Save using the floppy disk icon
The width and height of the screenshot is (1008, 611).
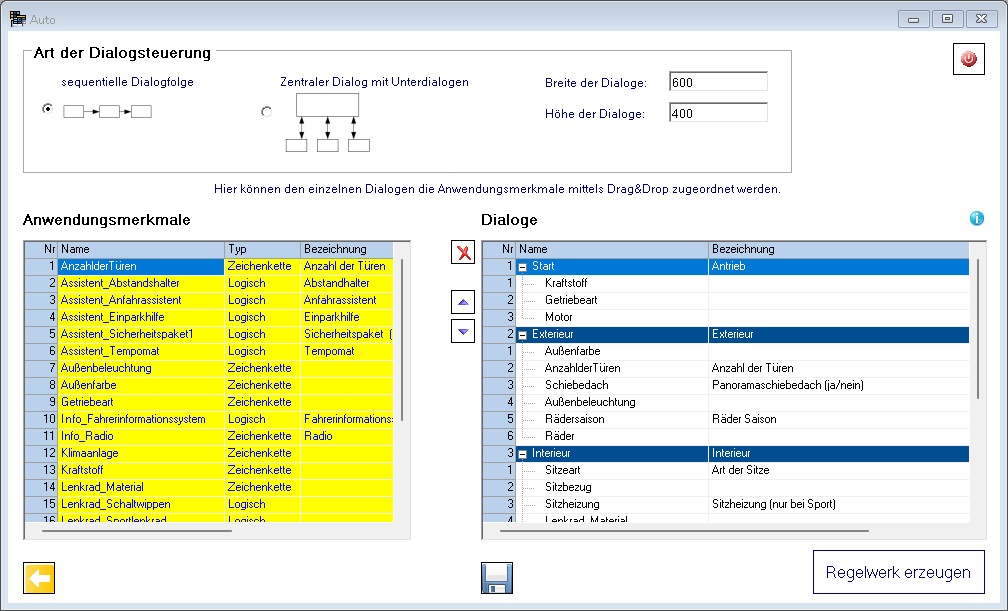coord(497,578)
